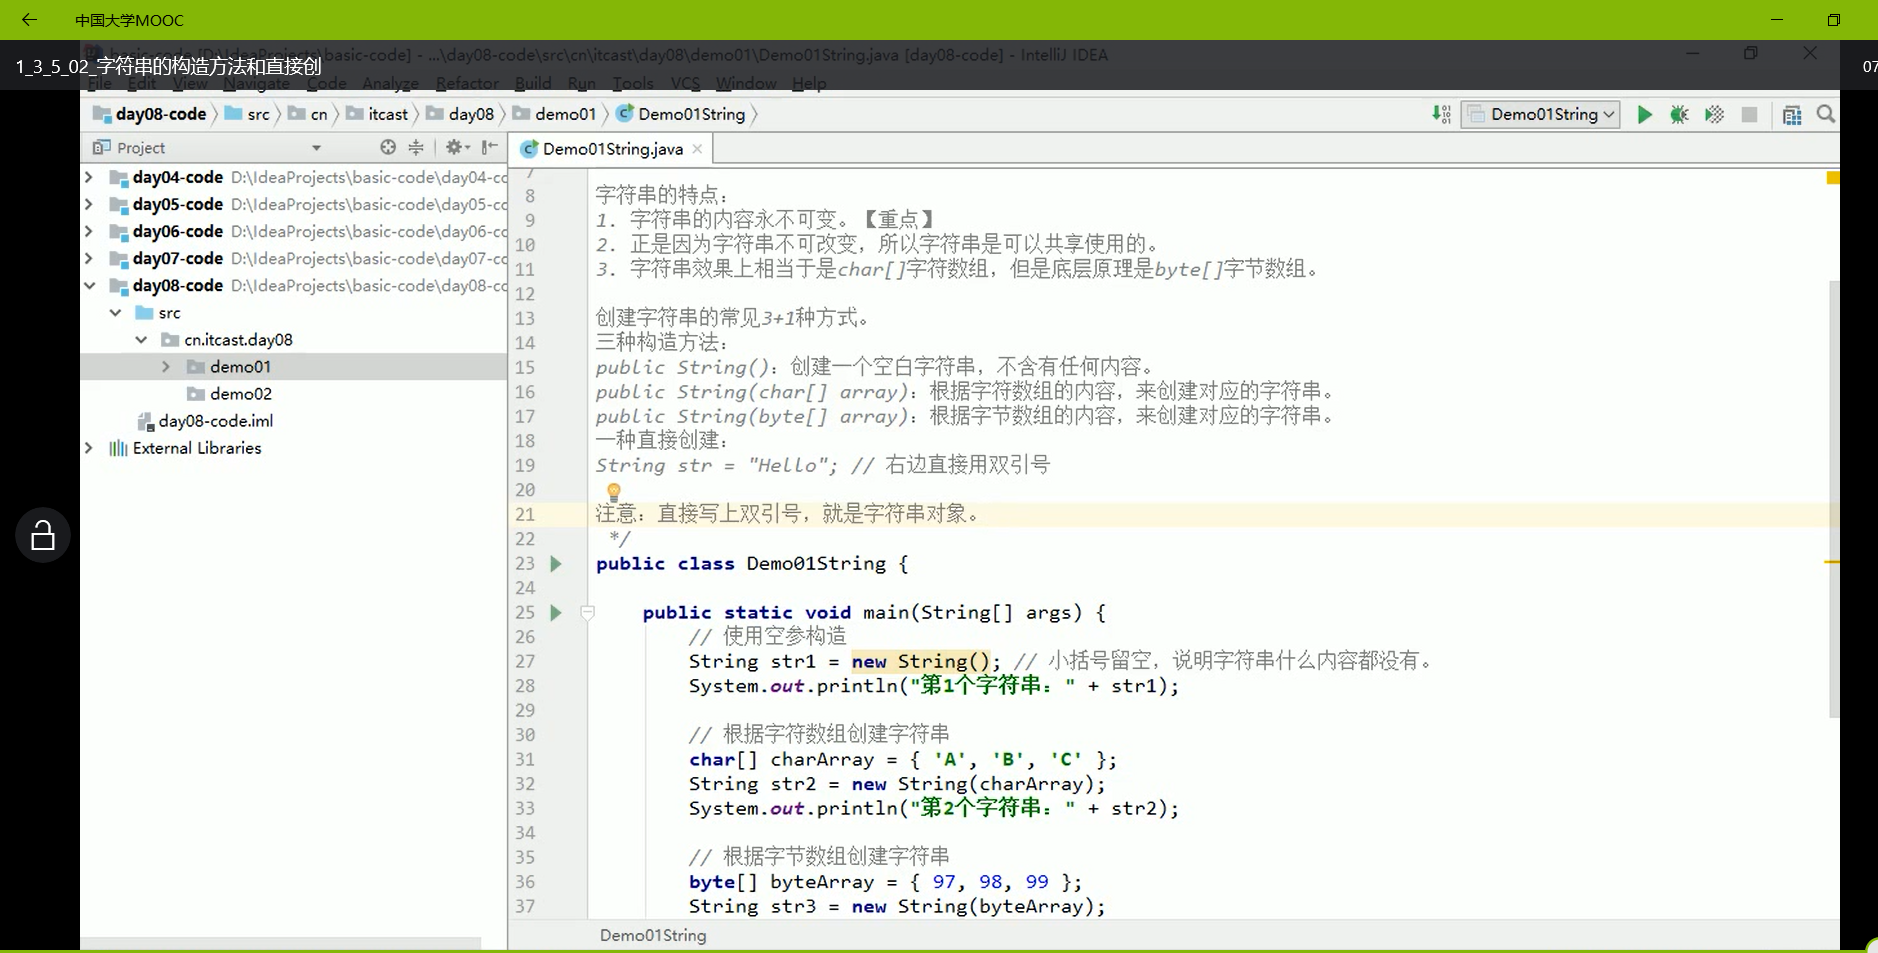Click Demo01String in the bottom breadcrumb
1878x953 pixels.
(653, 935)
